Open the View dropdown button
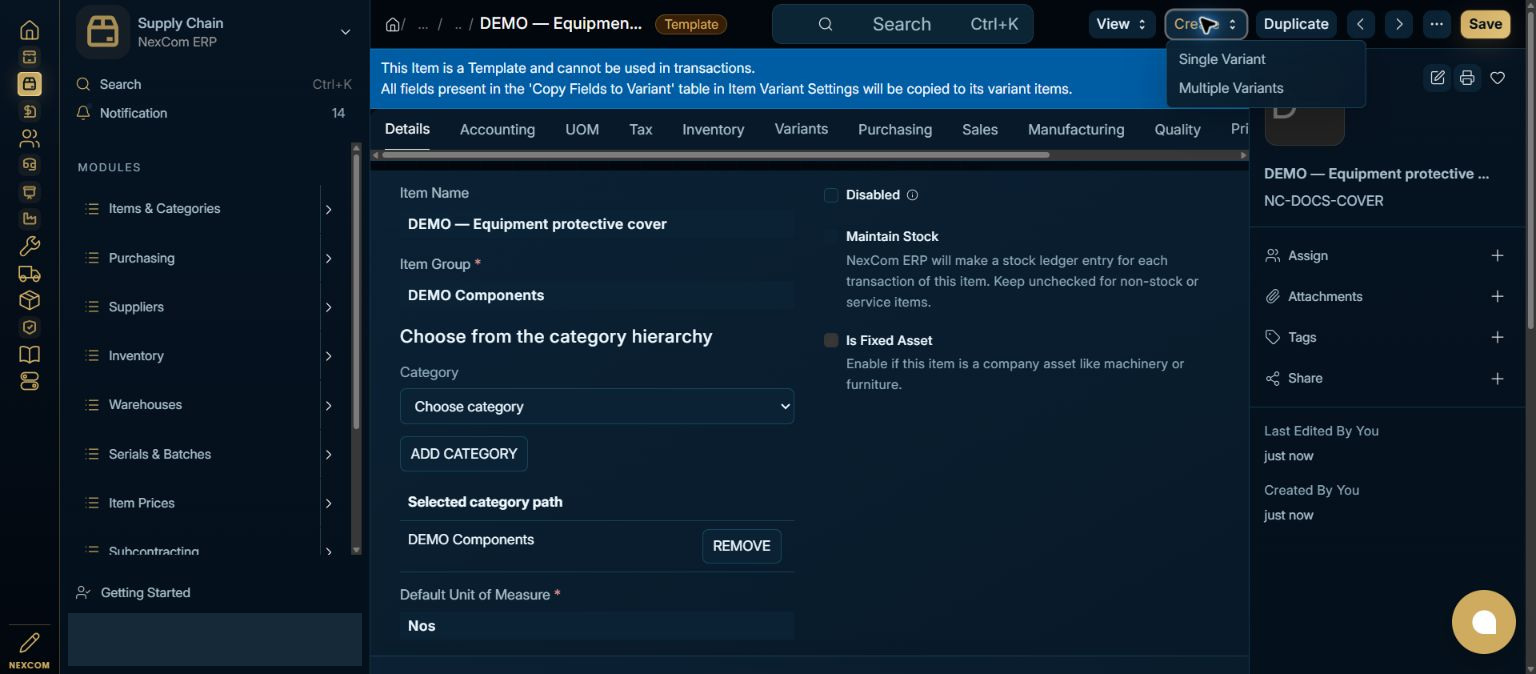The image size is (1536, 674). coord(1122,24)
